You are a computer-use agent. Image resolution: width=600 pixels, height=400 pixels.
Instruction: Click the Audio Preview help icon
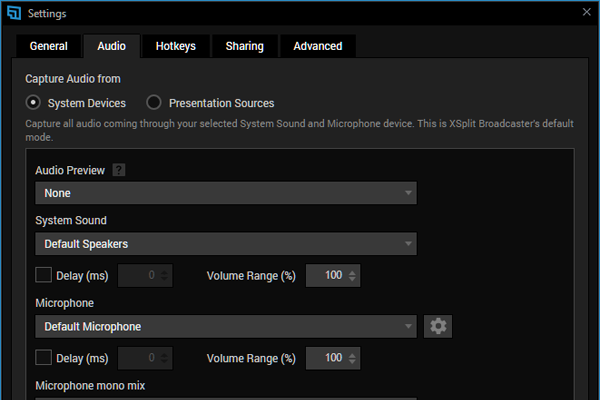119,171
